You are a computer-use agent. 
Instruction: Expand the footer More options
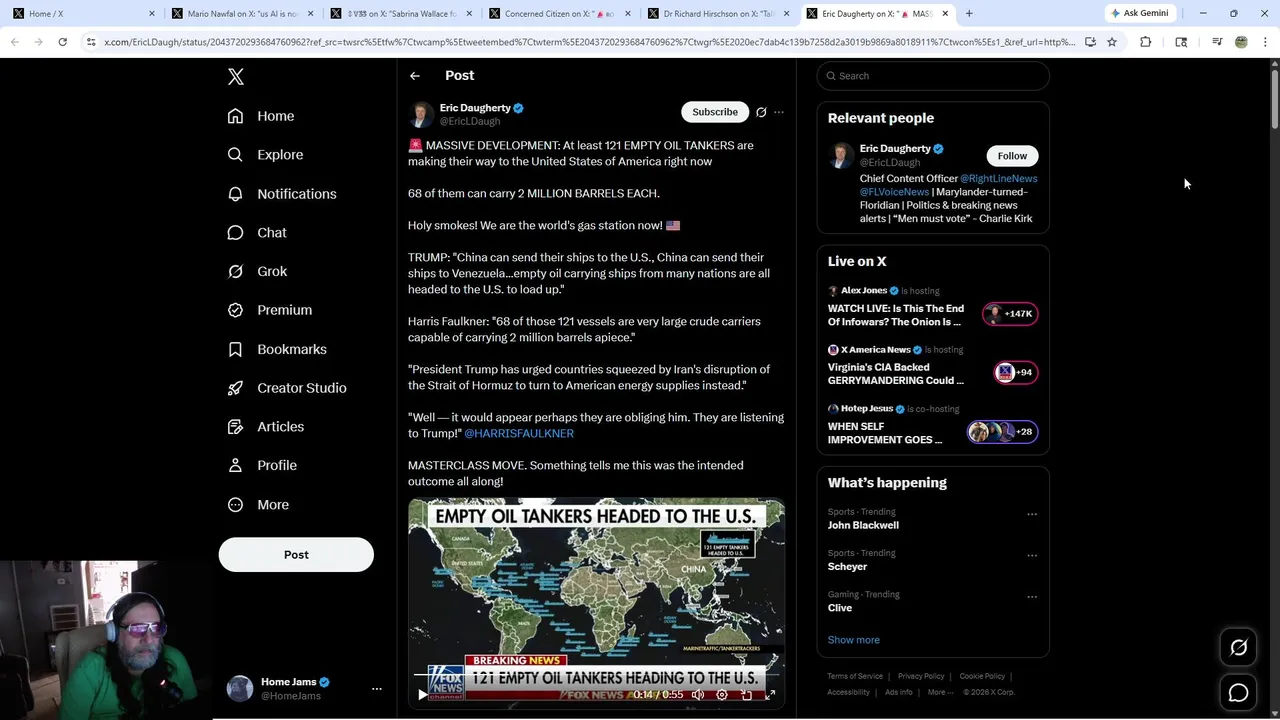coord(940,692)
